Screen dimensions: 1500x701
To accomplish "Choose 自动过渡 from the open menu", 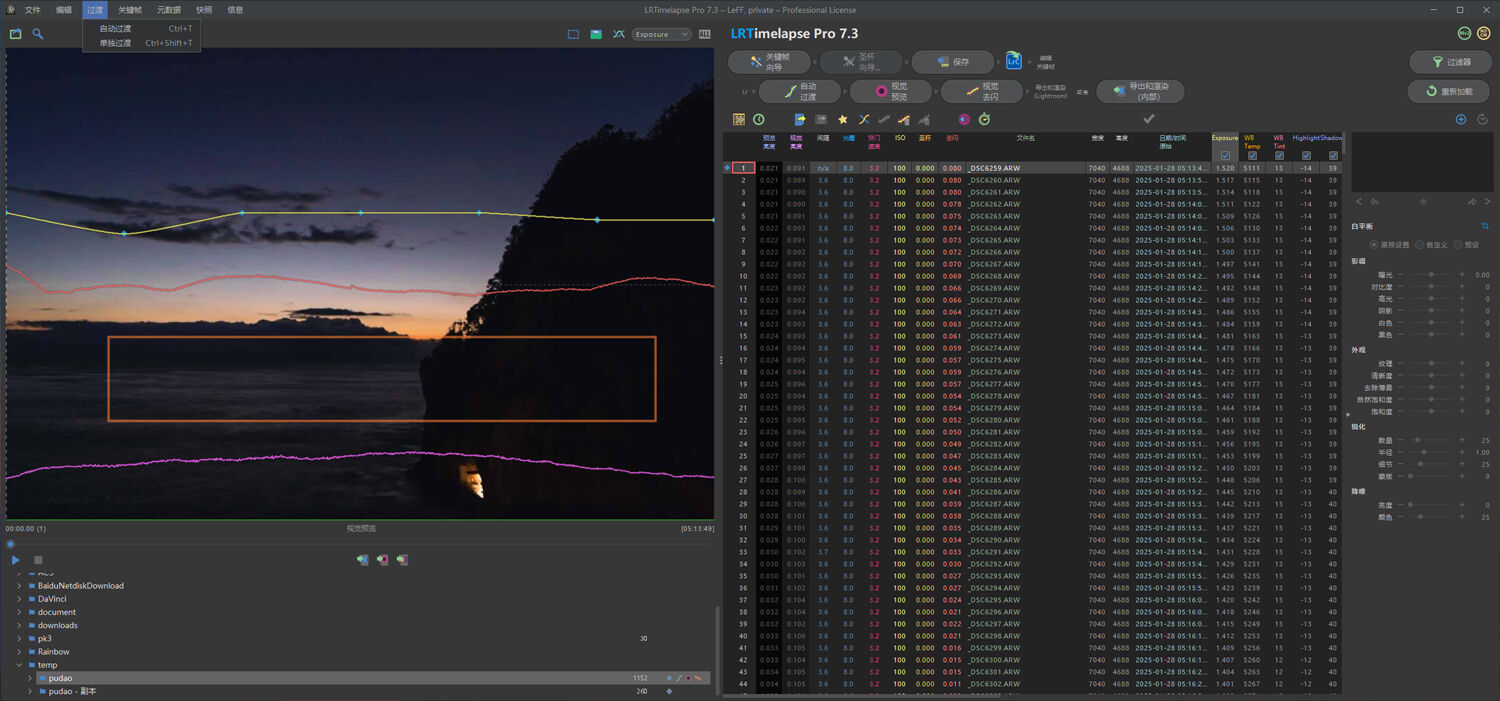I will 116,29.
